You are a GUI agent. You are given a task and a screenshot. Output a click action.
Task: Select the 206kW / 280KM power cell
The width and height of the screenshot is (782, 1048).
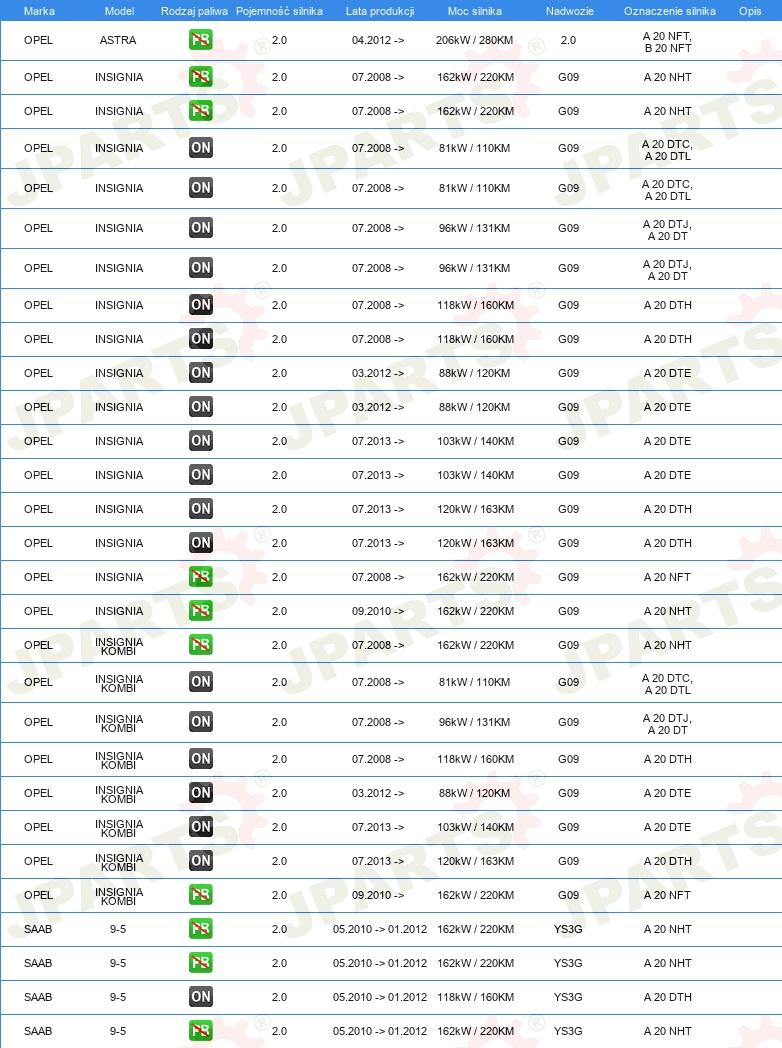[x=475, y=40]
